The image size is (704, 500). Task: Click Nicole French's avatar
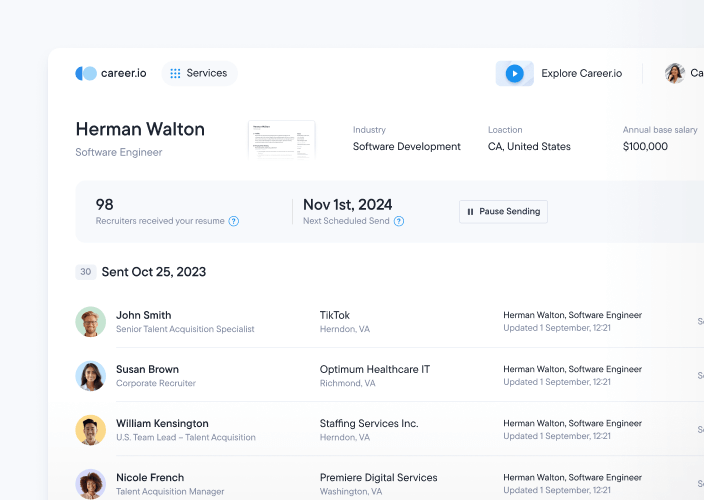click(x=91, y=484)
